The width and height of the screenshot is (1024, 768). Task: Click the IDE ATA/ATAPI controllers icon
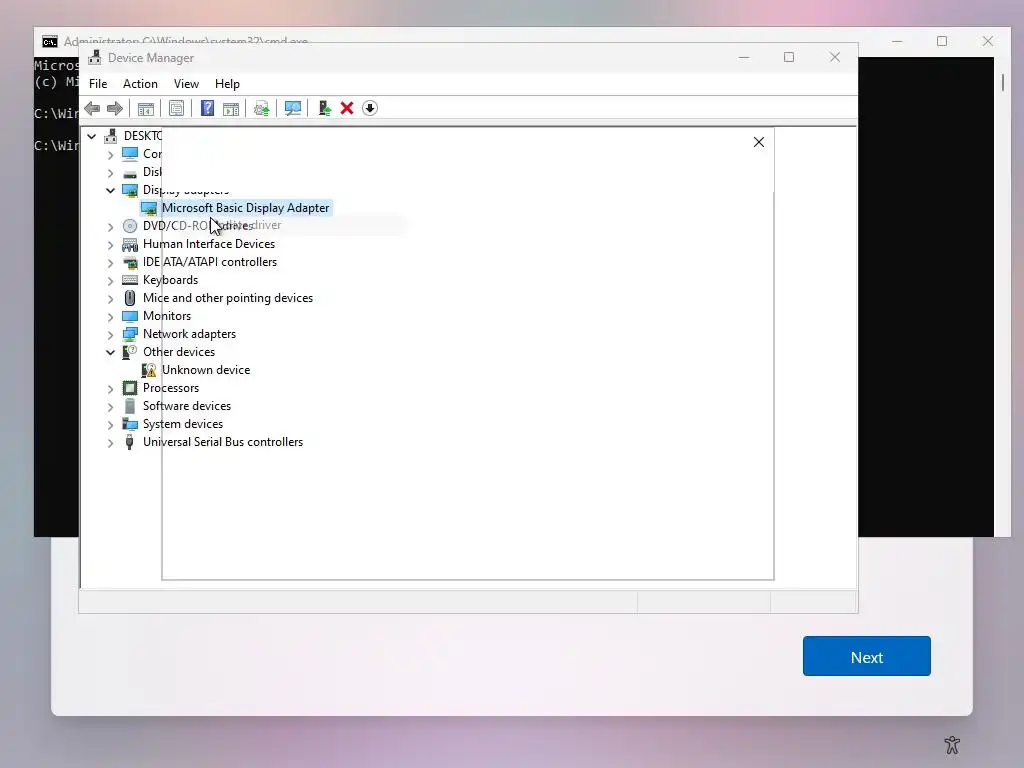130,263
